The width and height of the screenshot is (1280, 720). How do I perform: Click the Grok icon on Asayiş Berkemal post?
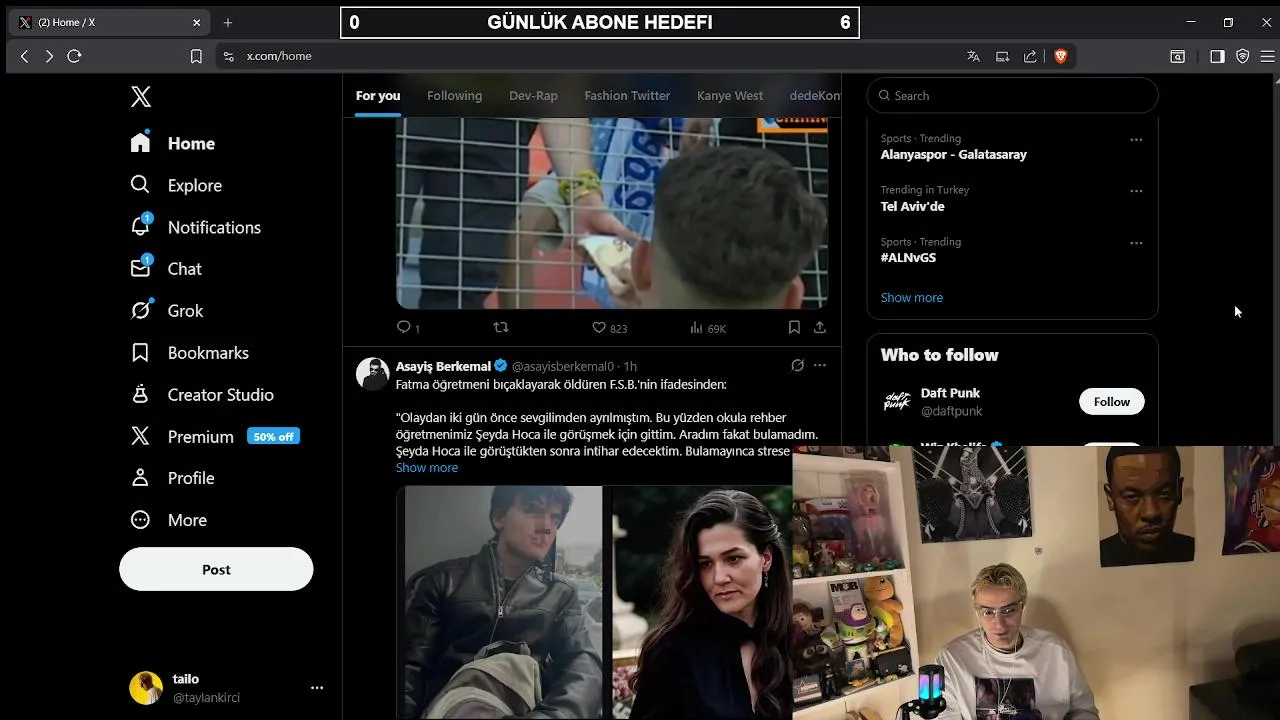(x=797, y=366)
